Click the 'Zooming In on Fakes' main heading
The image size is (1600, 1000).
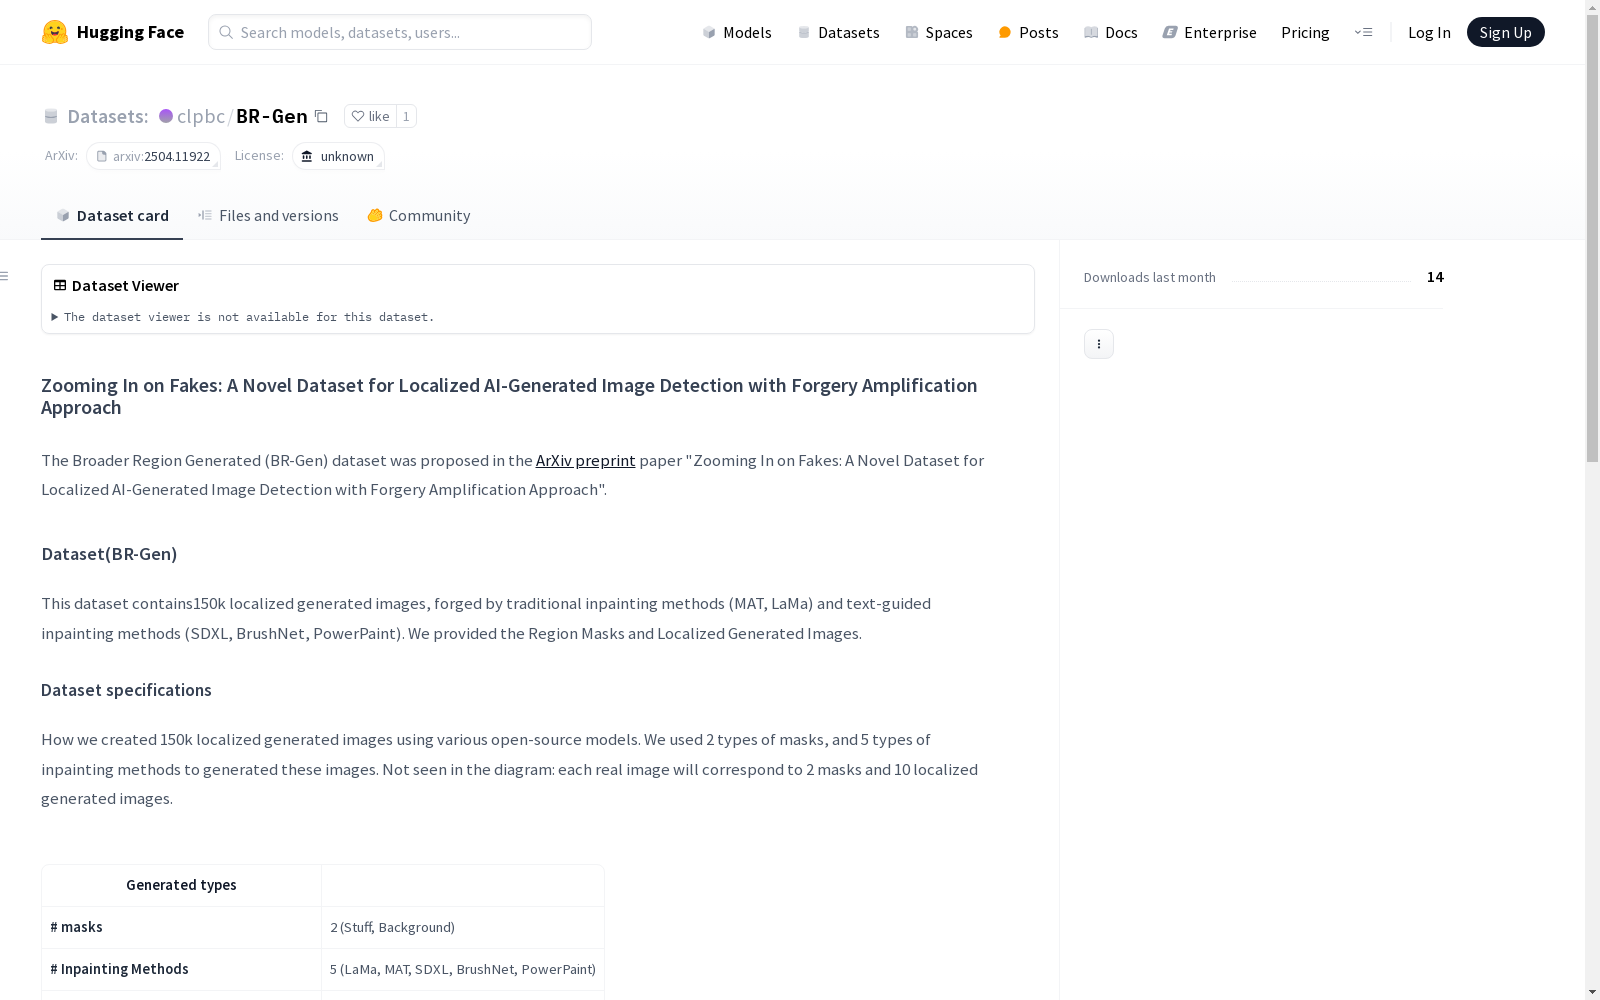tap(509, 396)
